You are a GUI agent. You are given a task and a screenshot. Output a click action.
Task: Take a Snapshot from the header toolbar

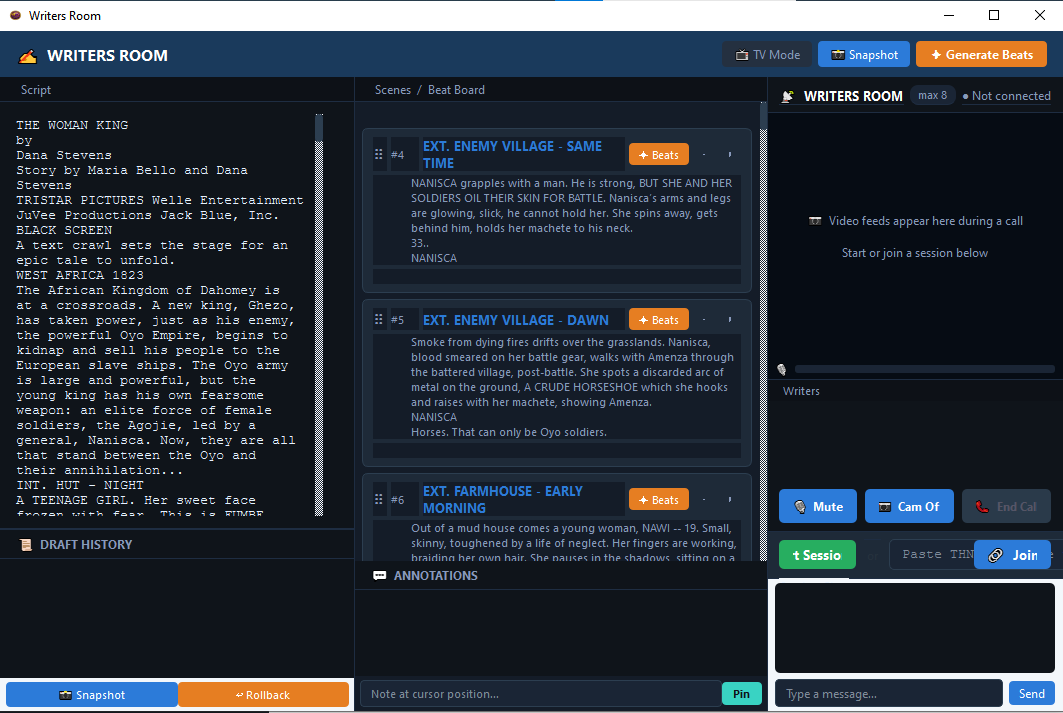(864, 54)
